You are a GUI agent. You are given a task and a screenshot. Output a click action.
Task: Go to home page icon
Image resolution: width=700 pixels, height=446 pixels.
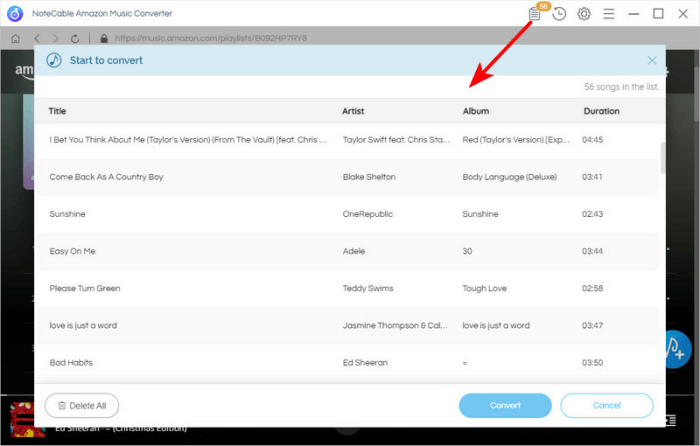pos(16,38)
